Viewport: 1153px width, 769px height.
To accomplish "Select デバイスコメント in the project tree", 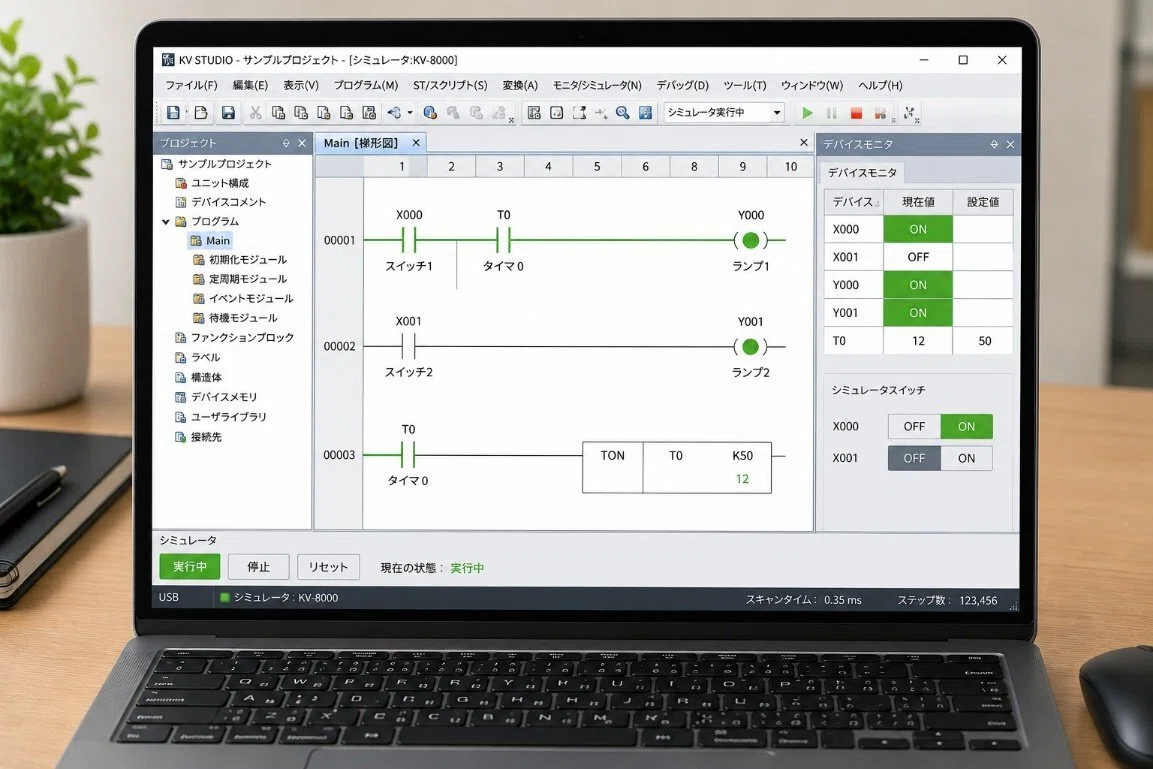I will coord(221,202).
